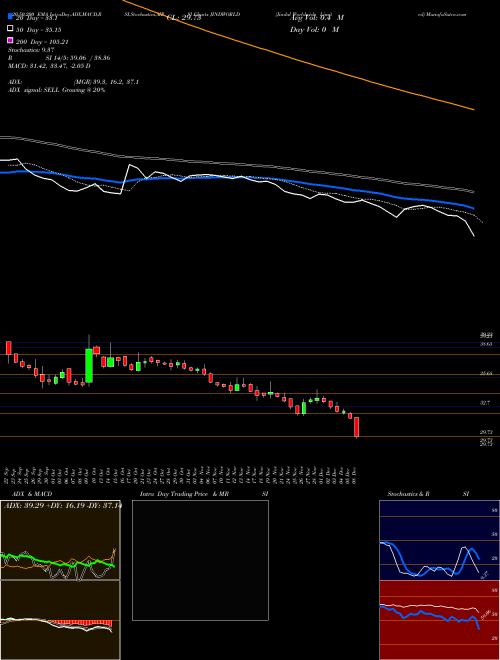Click the magenta 200 Day EMA legend swatch
This screenshot has width=500, height=660.
tap(10, 41)
